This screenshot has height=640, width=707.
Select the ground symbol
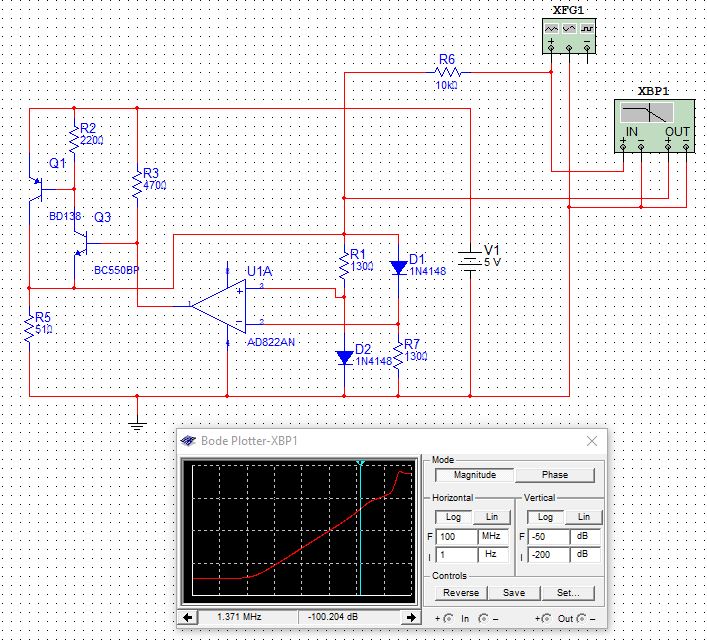pyautogui.click(x=137, y=425)
